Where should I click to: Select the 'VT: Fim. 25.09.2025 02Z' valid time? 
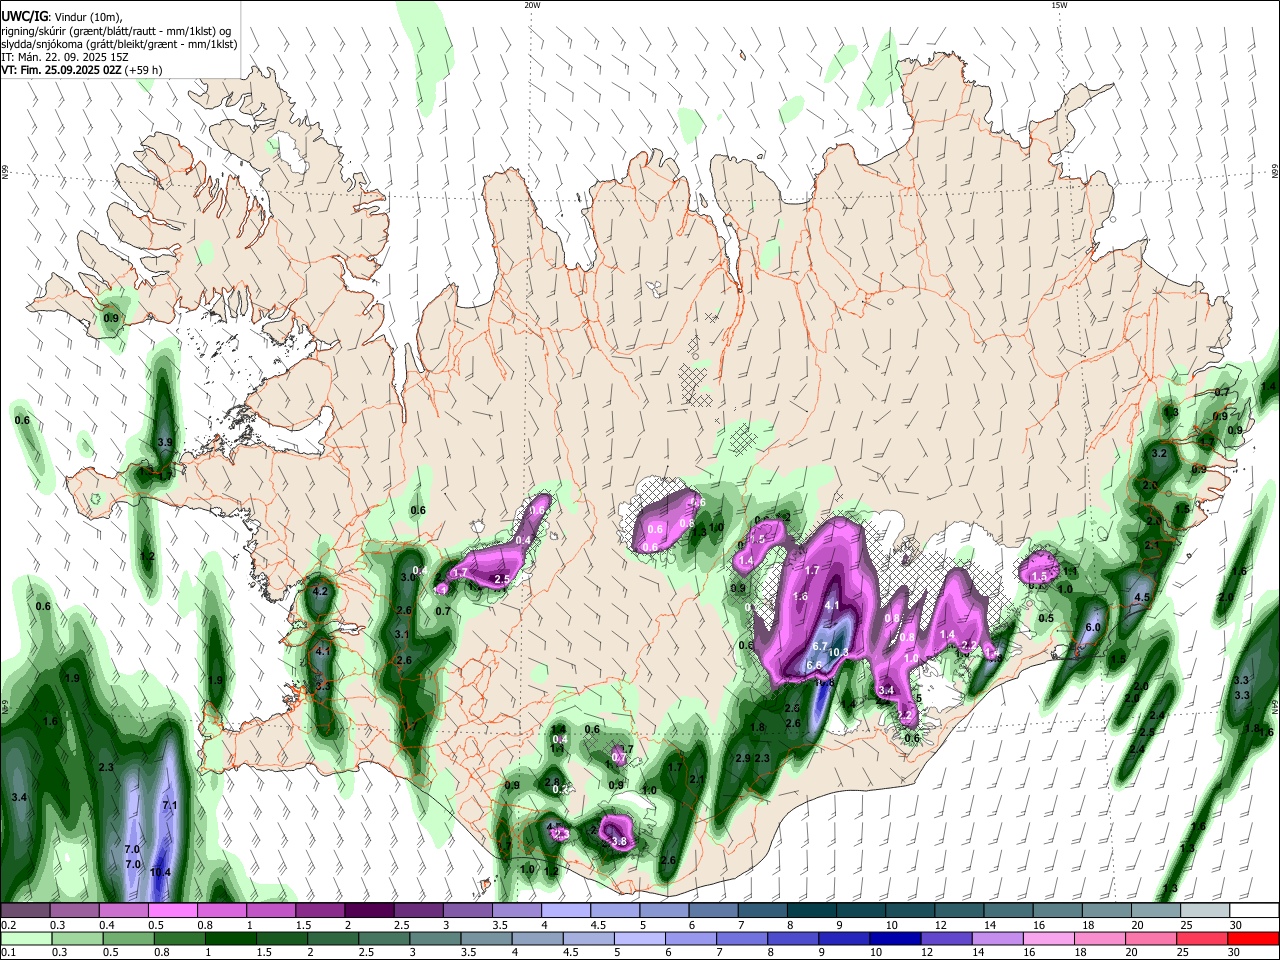[x=61, y=70]
